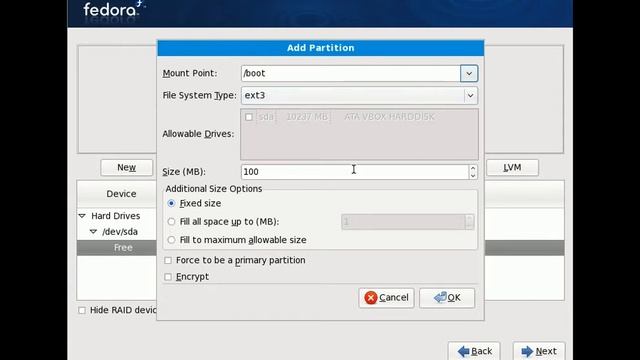Image resolution: width=640 pixels, height=360 pixels.
Task: Enable Force to be a primary partition
Action: (x=168, y=260)
